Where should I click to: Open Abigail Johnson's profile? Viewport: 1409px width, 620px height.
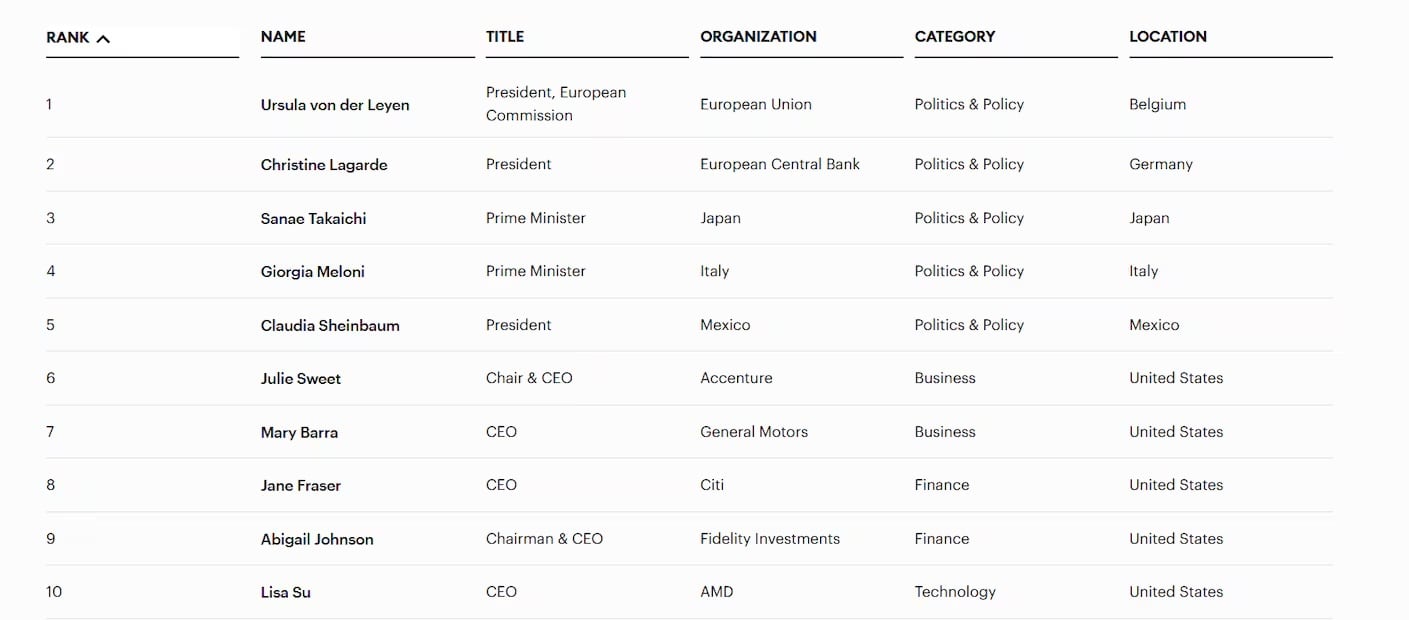tap(316, 538)
